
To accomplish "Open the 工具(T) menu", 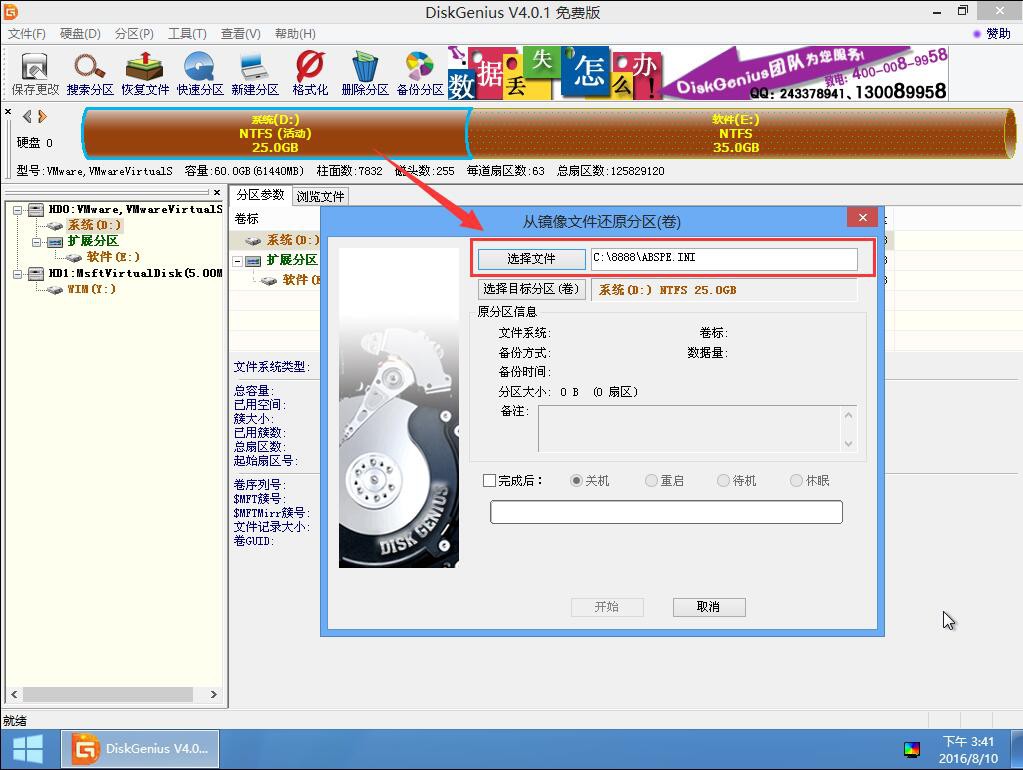I will click(184, 33).
